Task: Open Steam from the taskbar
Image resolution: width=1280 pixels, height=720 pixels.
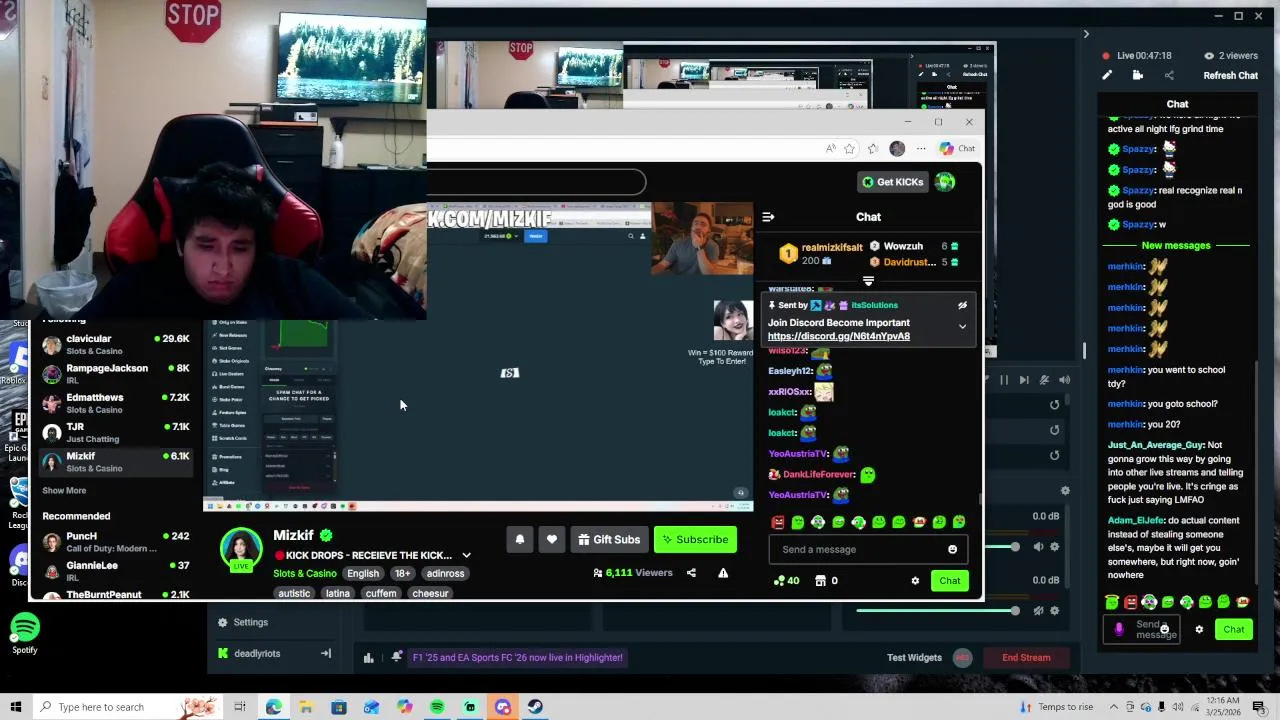Action: coord(535,707)
